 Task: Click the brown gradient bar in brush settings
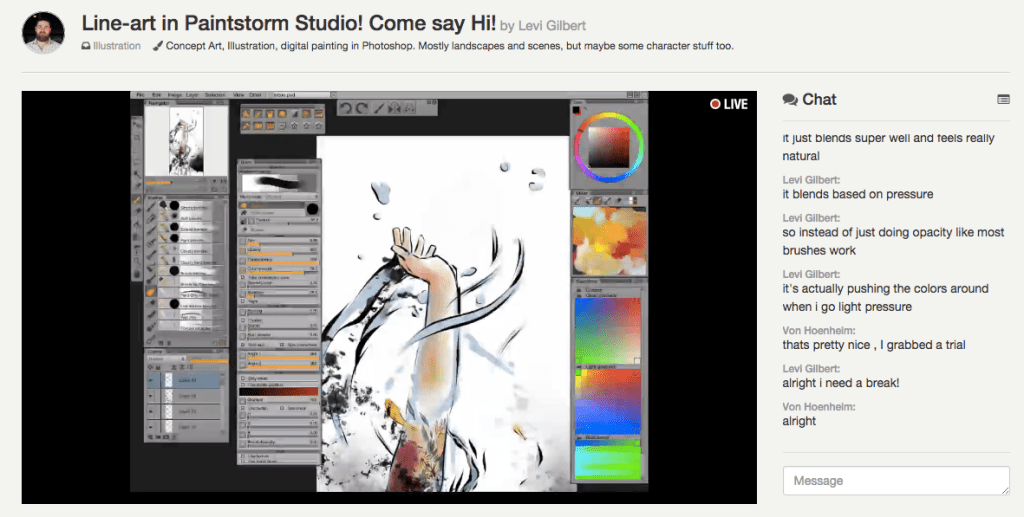[278, 392]
